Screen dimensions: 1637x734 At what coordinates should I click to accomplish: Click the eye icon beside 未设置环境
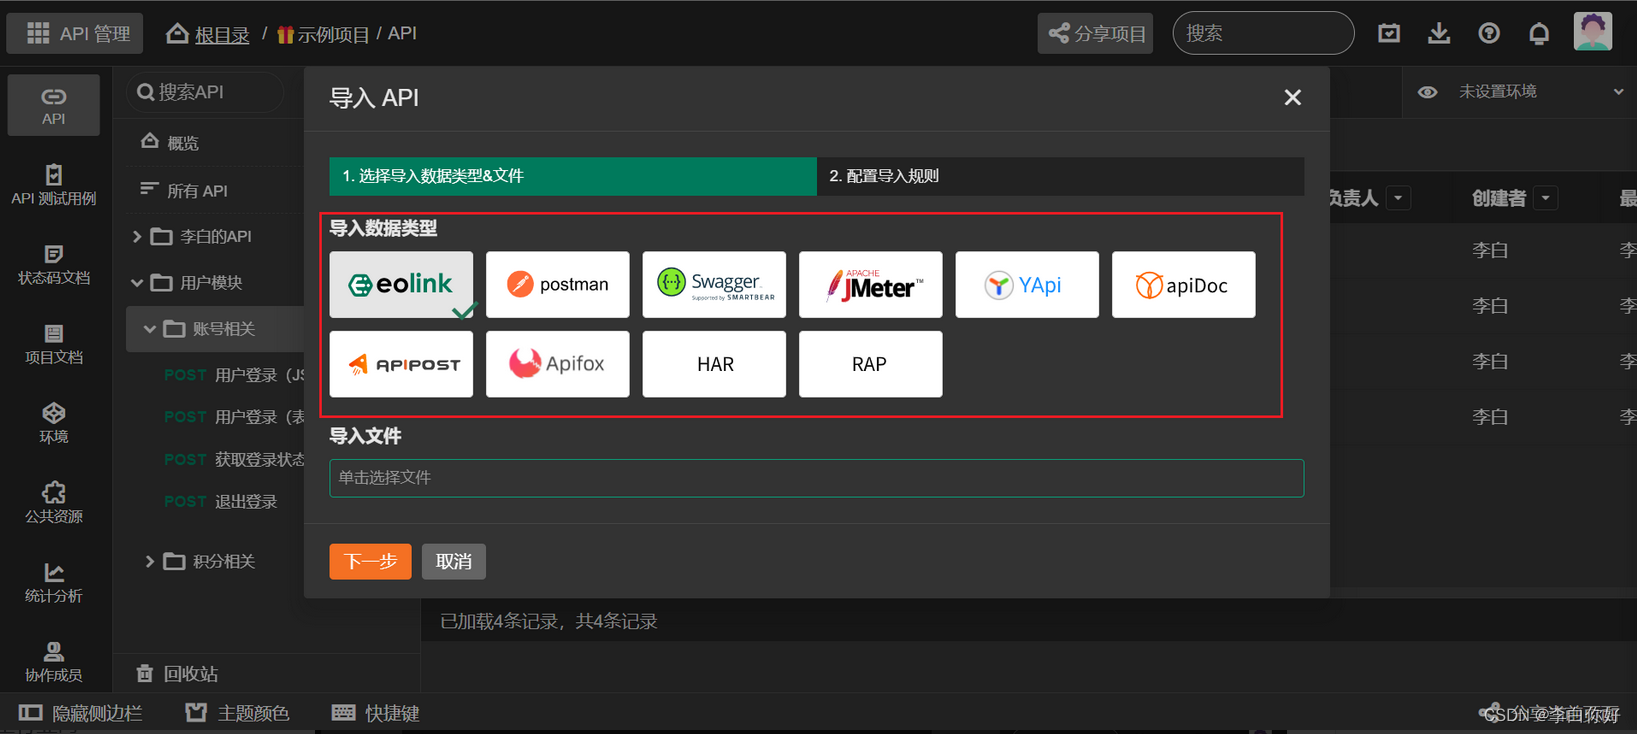coord(1427,92)
